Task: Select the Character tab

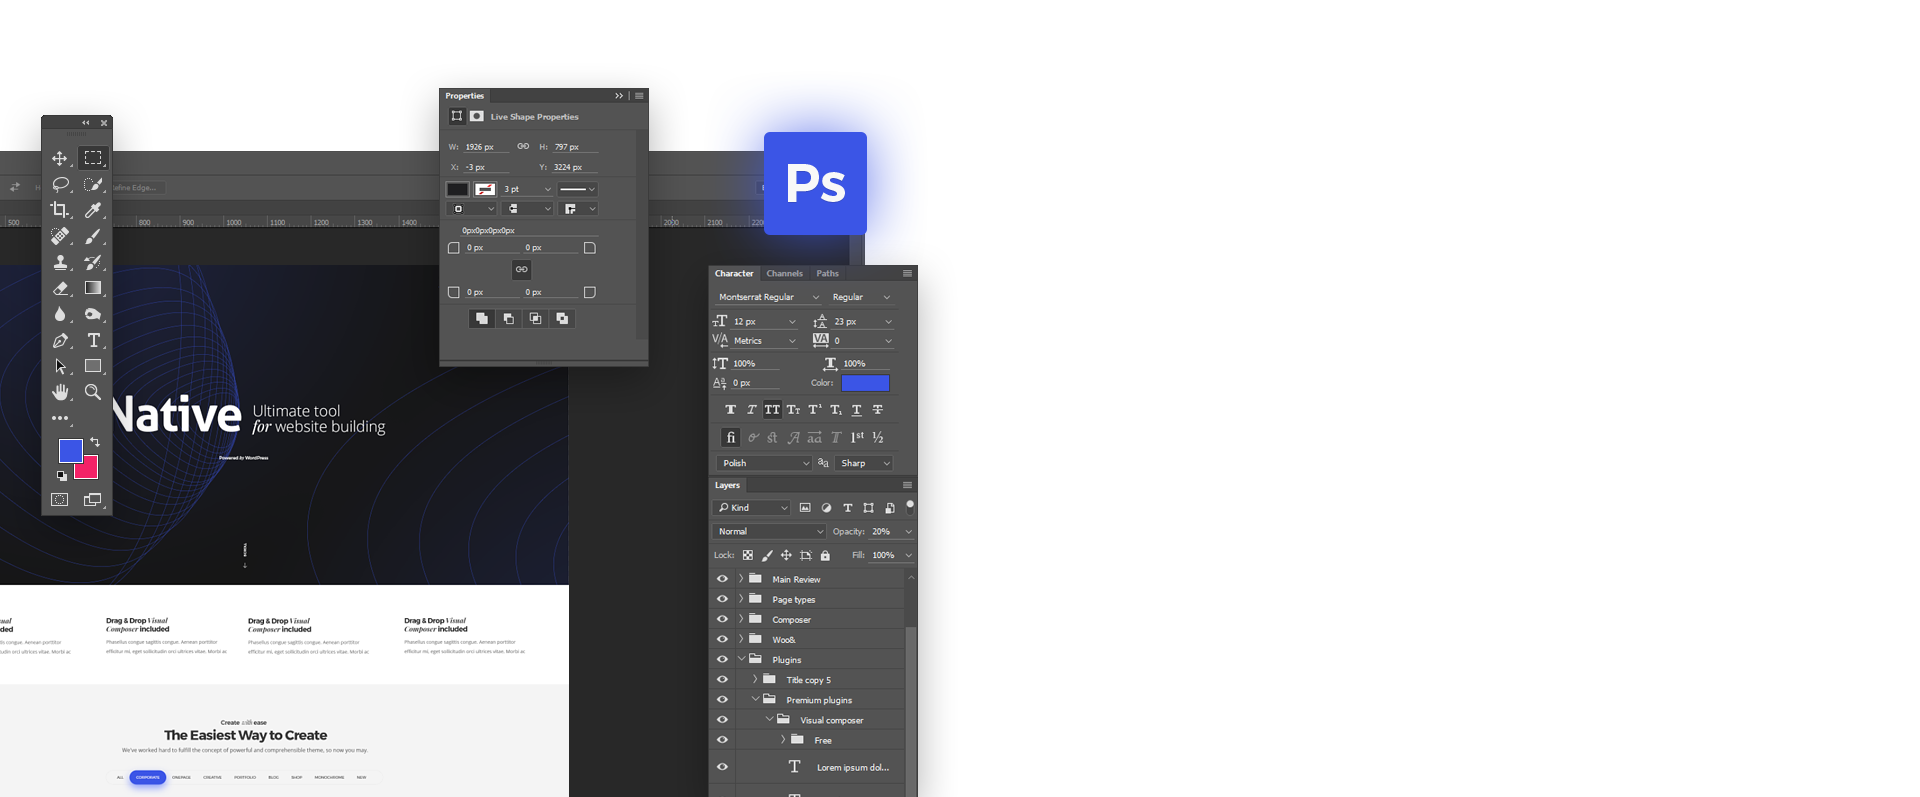Action: pyautogui.click(x=734, y=273)
